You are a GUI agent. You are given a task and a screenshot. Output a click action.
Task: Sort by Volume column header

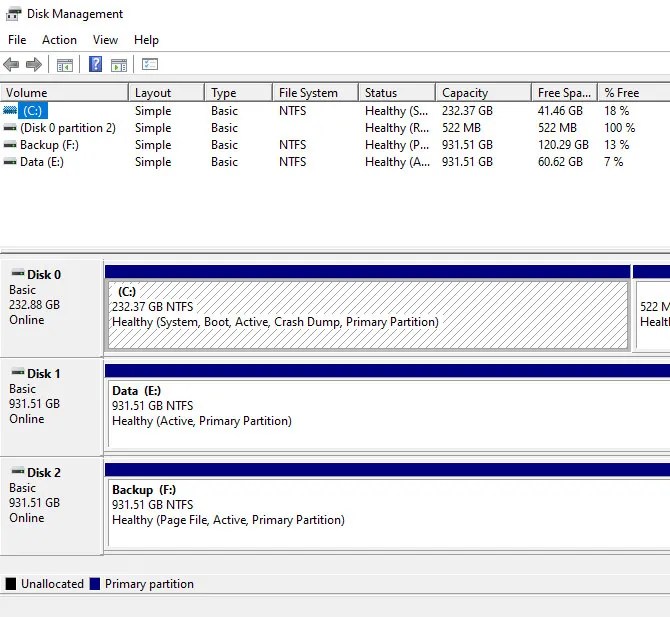(x=64, y=93)
